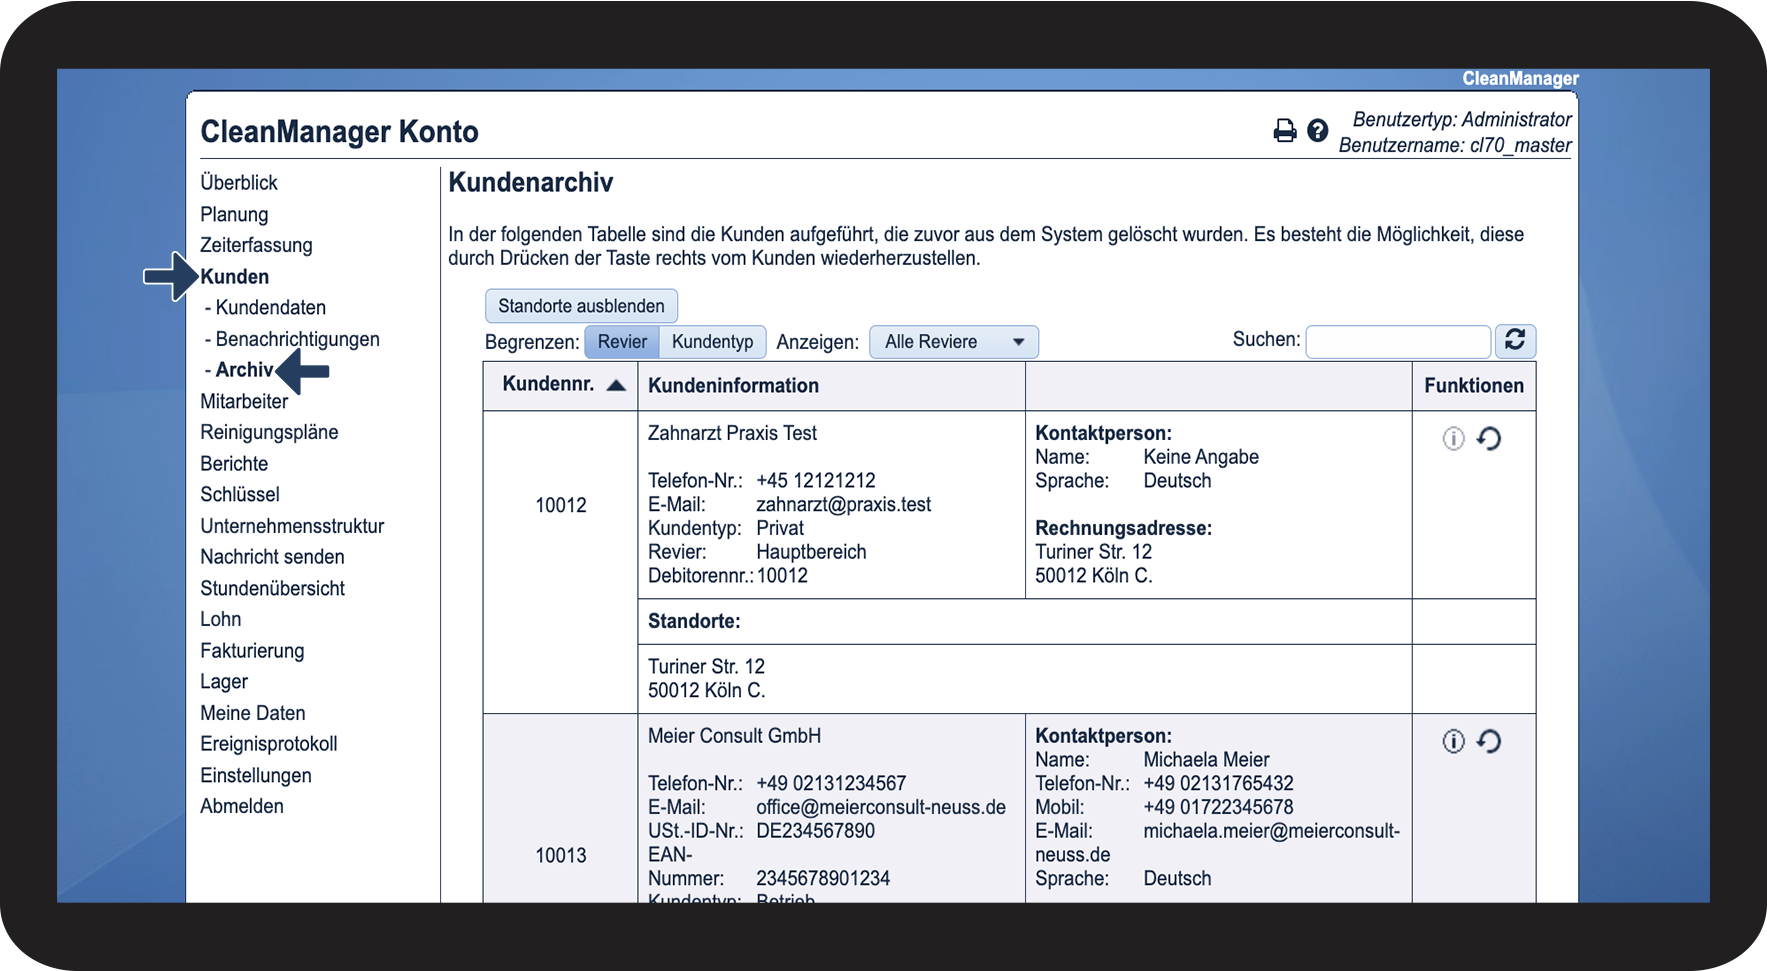1767x971 pixels.
Task: Click refresh icon next to search field
Action: tap(1515, 341)
